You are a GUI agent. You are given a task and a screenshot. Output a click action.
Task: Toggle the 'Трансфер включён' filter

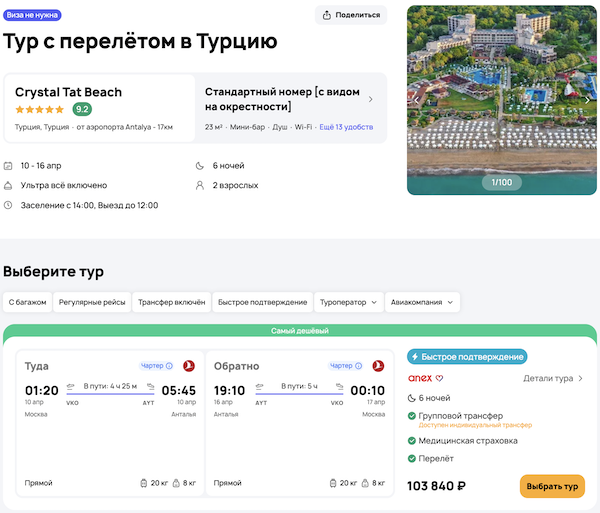point(171,302)
